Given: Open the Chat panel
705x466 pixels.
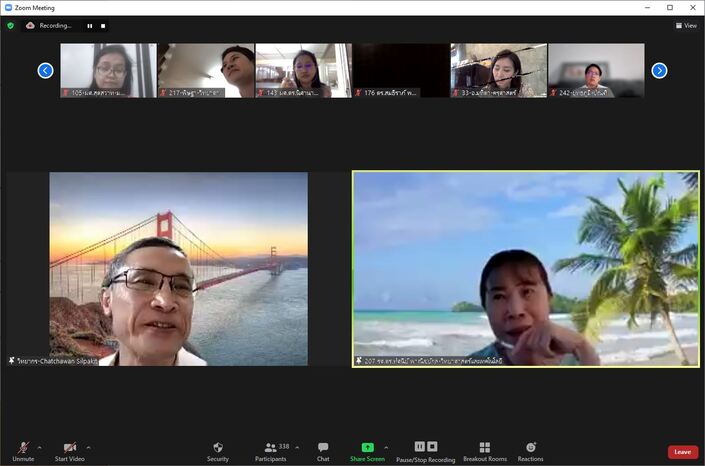Looking at the screenshot, I should 323,449.
